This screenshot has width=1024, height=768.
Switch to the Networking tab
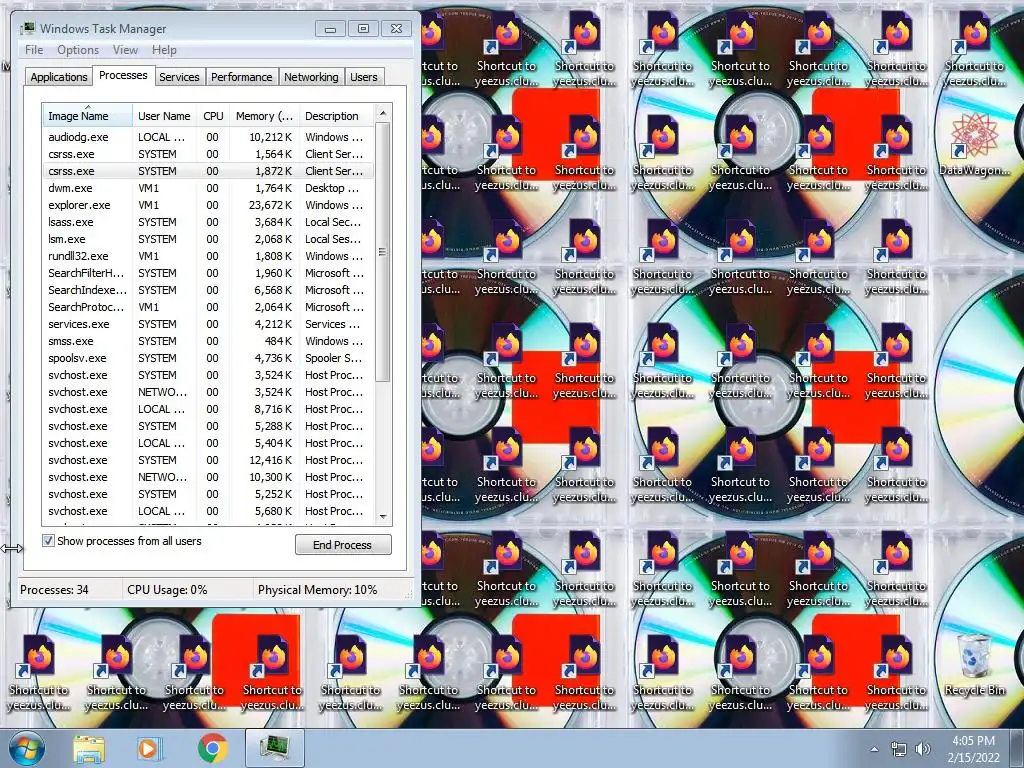pyautogui.click(x=311, y=77)
